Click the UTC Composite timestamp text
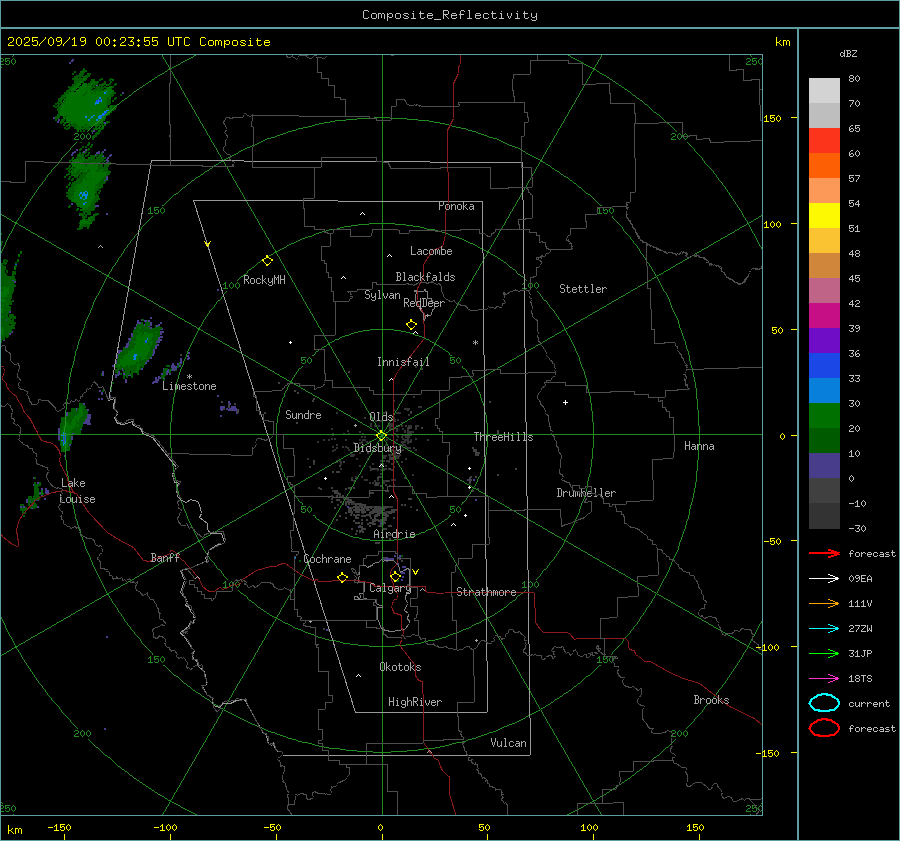 click(x=138, y=42)
